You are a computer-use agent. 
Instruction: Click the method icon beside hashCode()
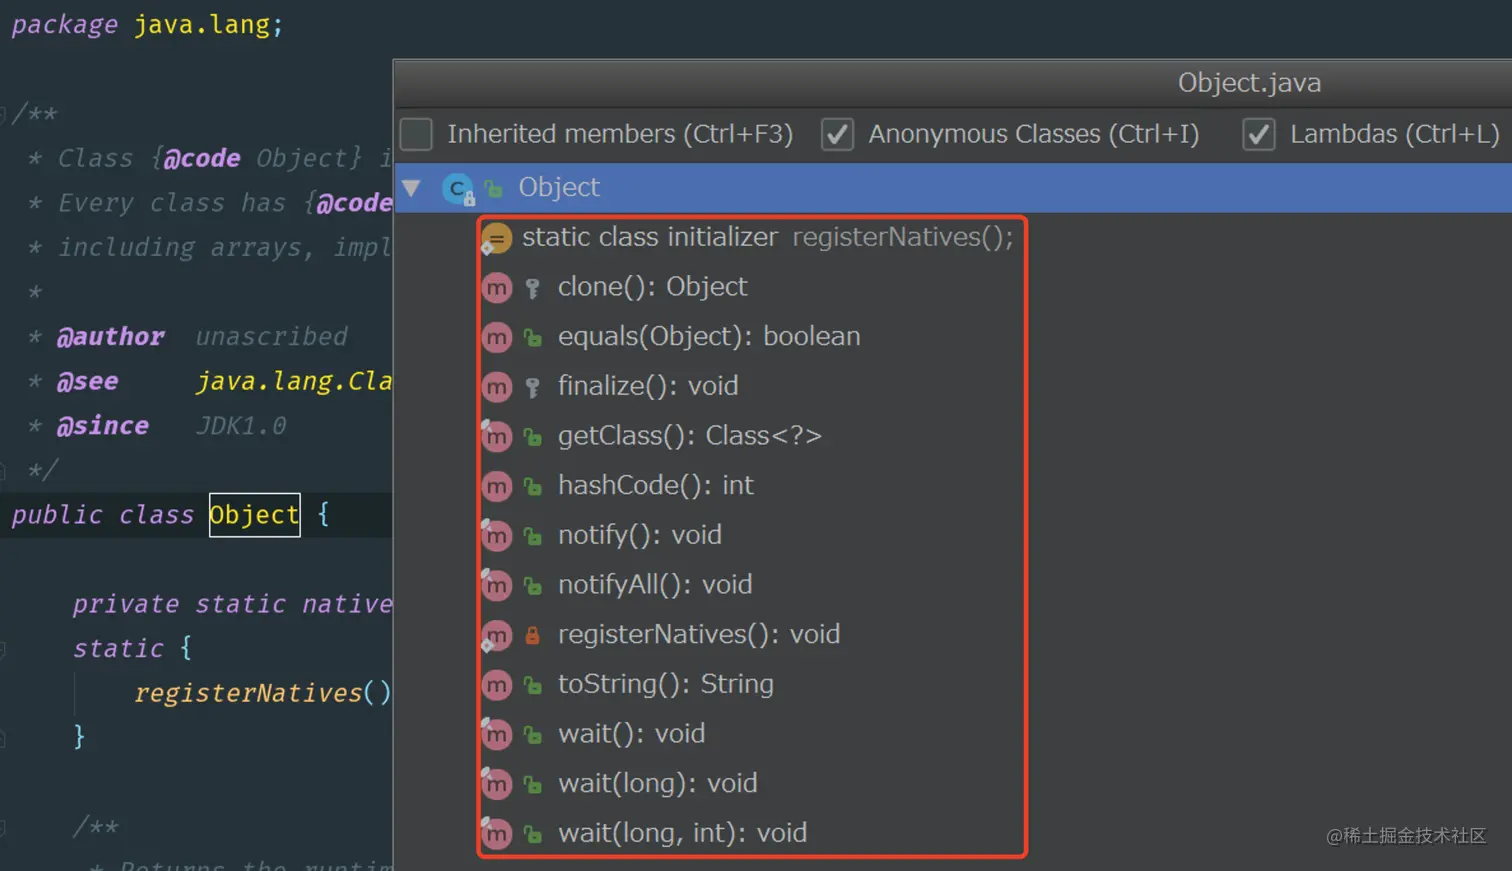[x=496, y=486]
